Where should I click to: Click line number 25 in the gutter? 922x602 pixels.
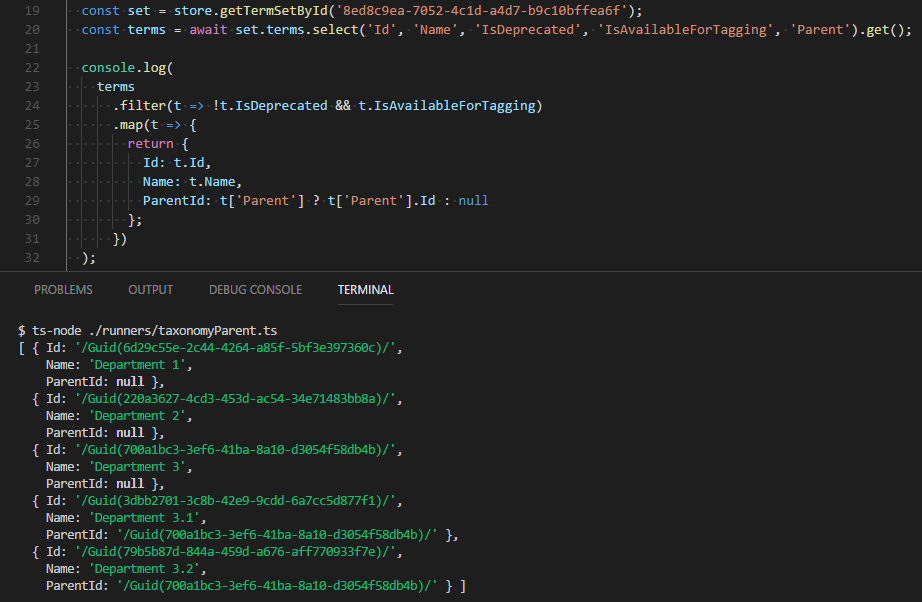[32, 125]
